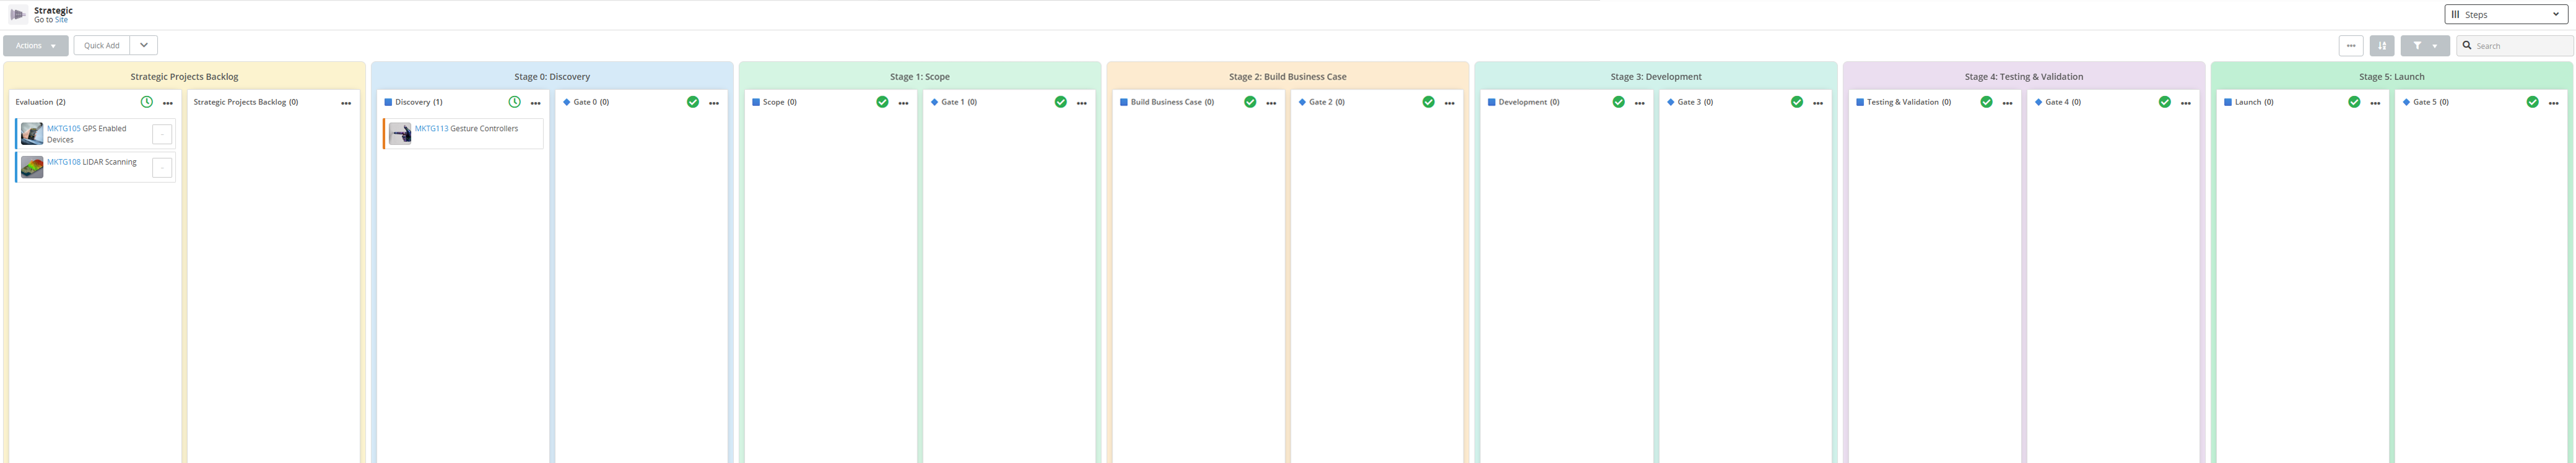
Task: Open the Gate 2 ellipsis menu
Action: point(1450,103)
